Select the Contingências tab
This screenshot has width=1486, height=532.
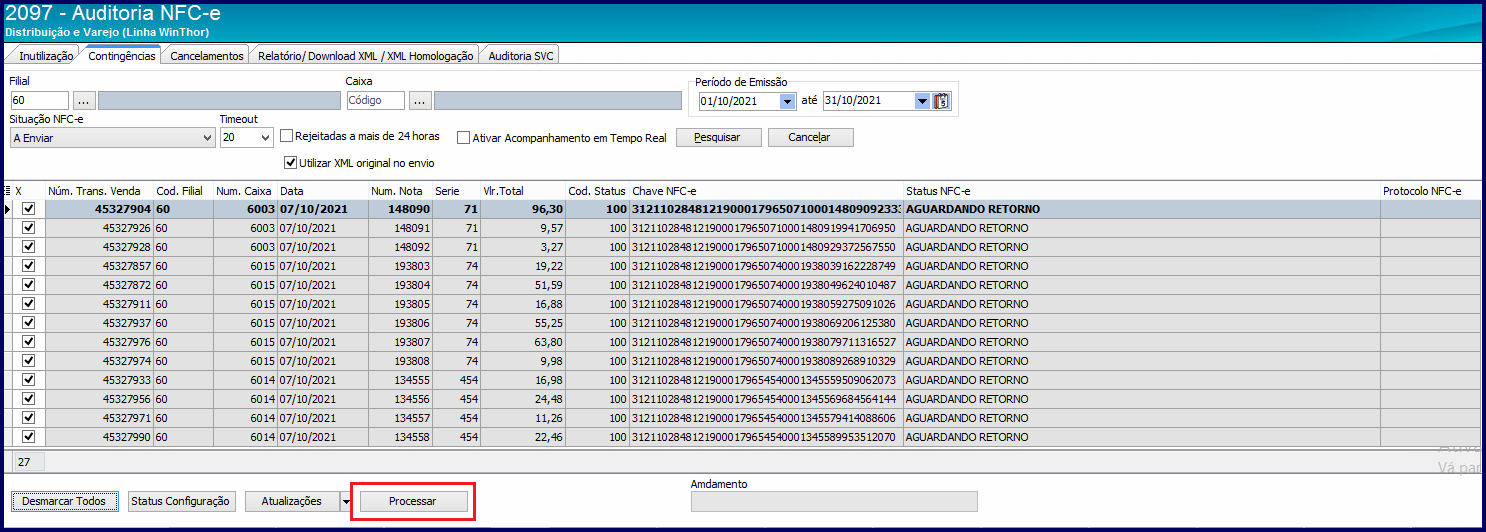(x=122, y=56)
